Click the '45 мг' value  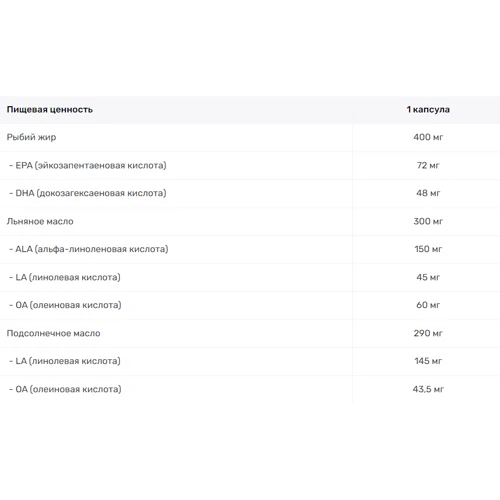tap(428, 277)
